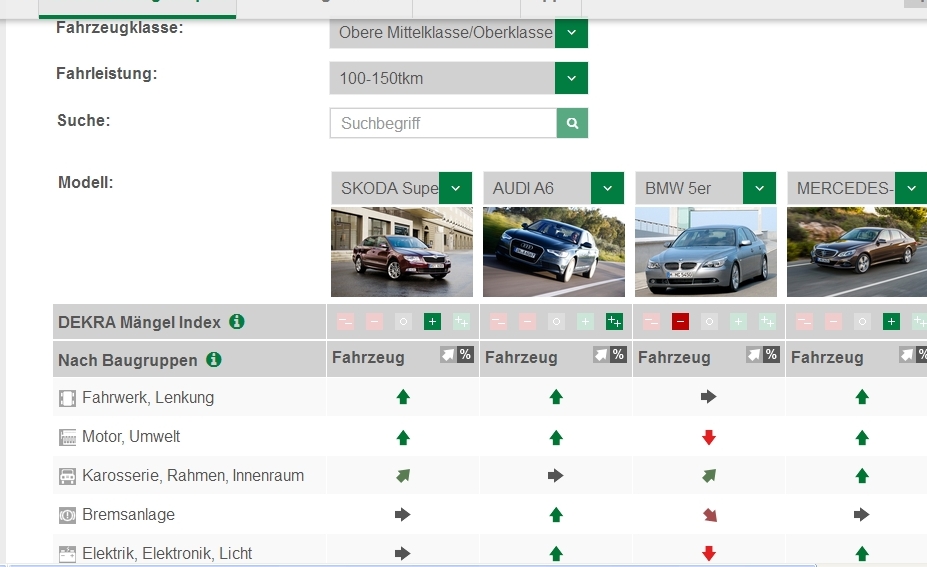Click info icon next to Nach Baugruppen
927x567 pixels.
pos(214,360)
